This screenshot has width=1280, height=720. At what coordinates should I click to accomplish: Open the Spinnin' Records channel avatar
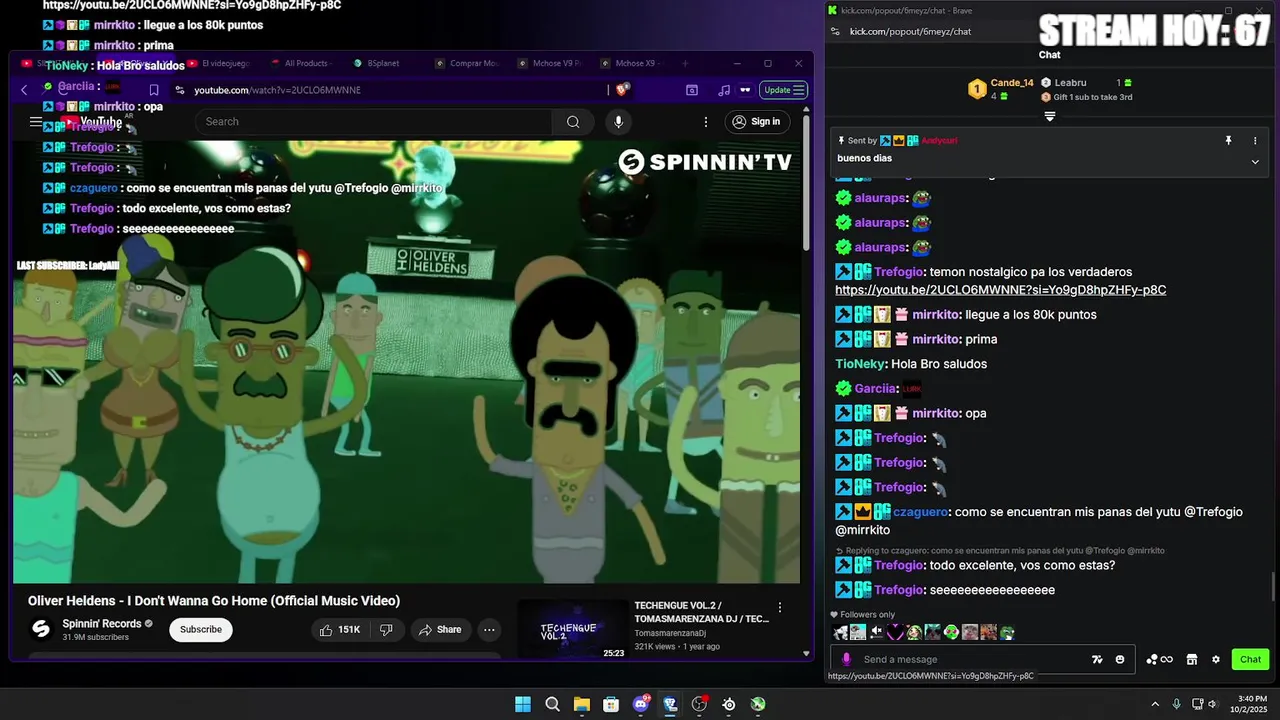point(41,629)
